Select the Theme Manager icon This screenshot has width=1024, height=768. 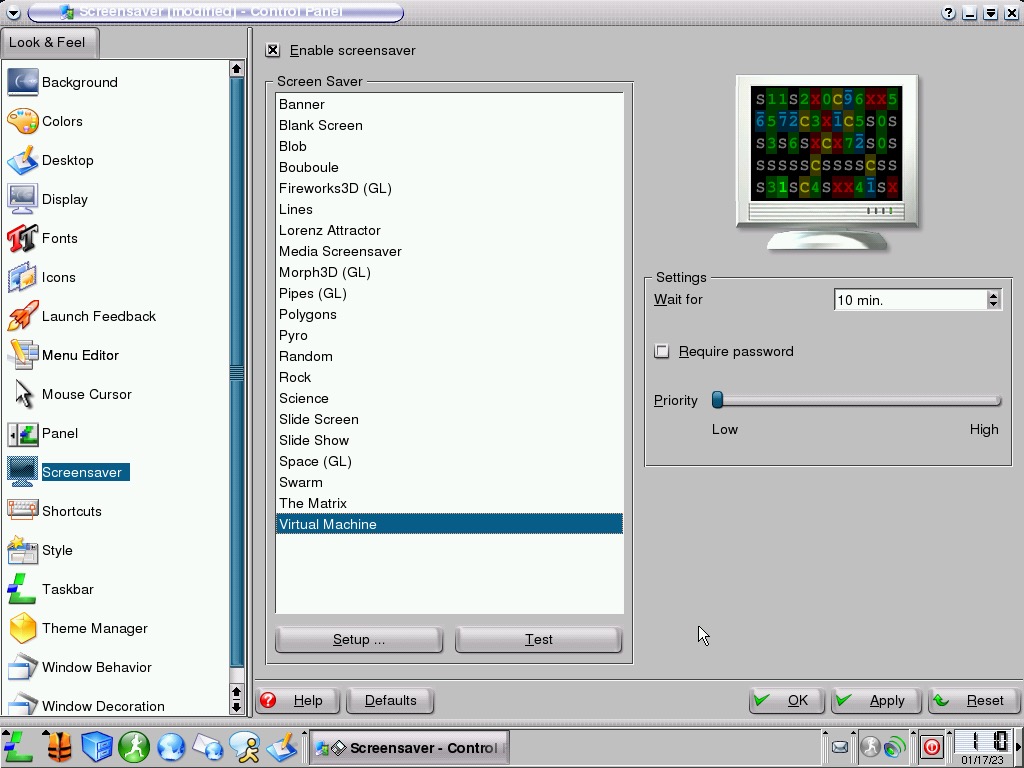tap(22, 628)
